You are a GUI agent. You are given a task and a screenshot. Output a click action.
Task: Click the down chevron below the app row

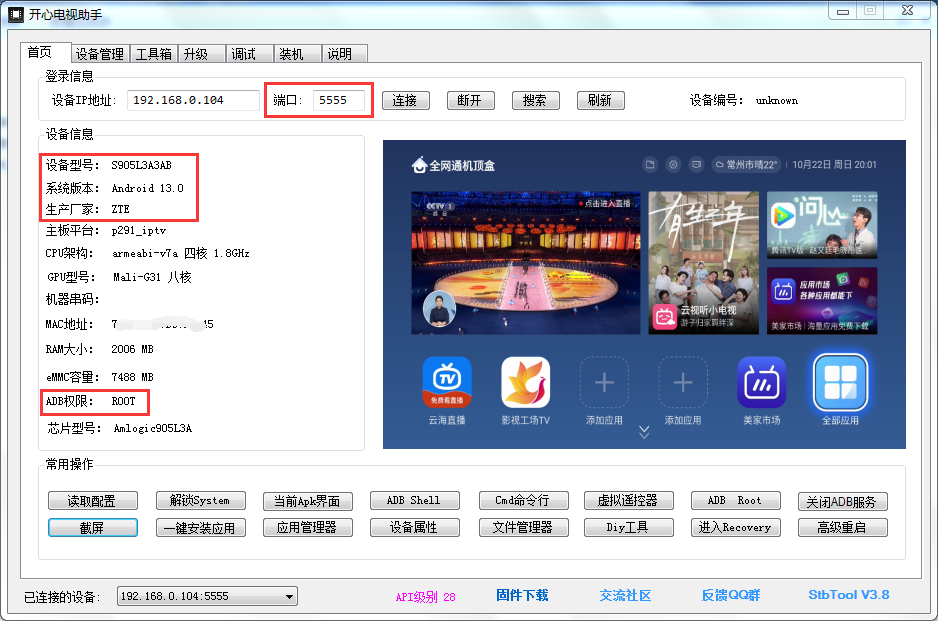click(644, 432)
